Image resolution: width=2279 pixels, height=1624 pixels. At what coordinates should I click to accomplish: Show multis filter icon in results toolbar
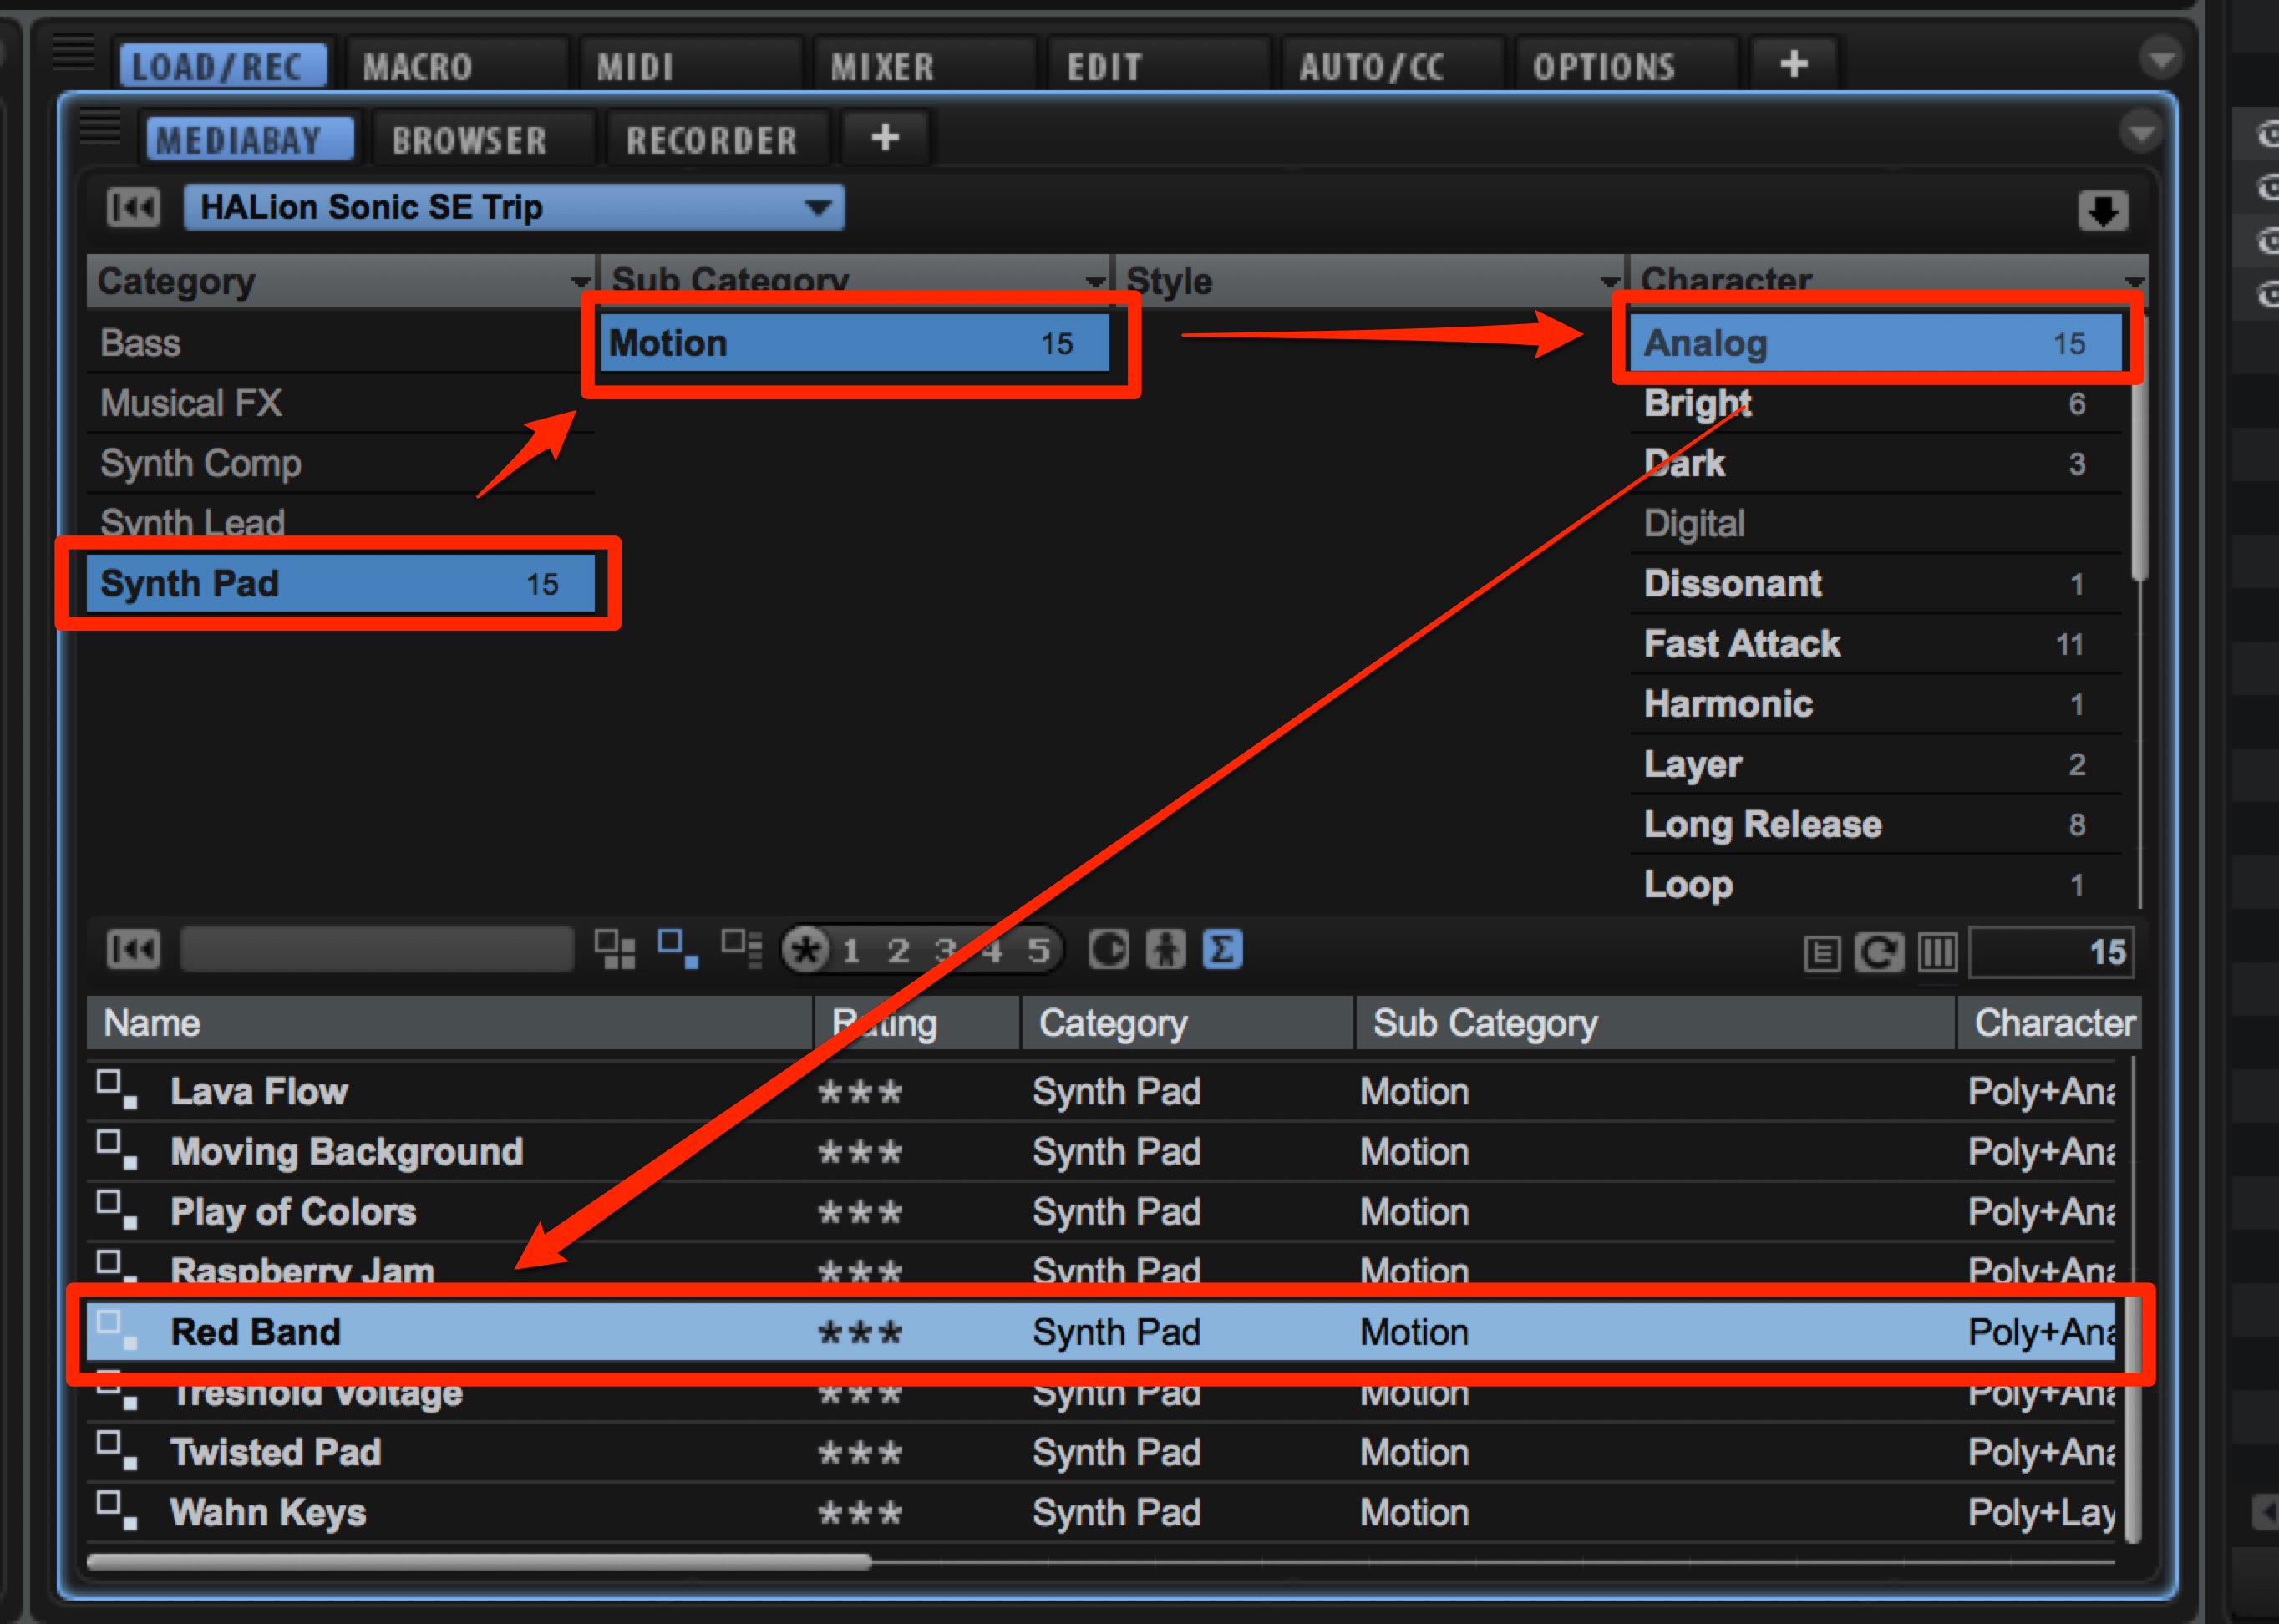[615, 949]
